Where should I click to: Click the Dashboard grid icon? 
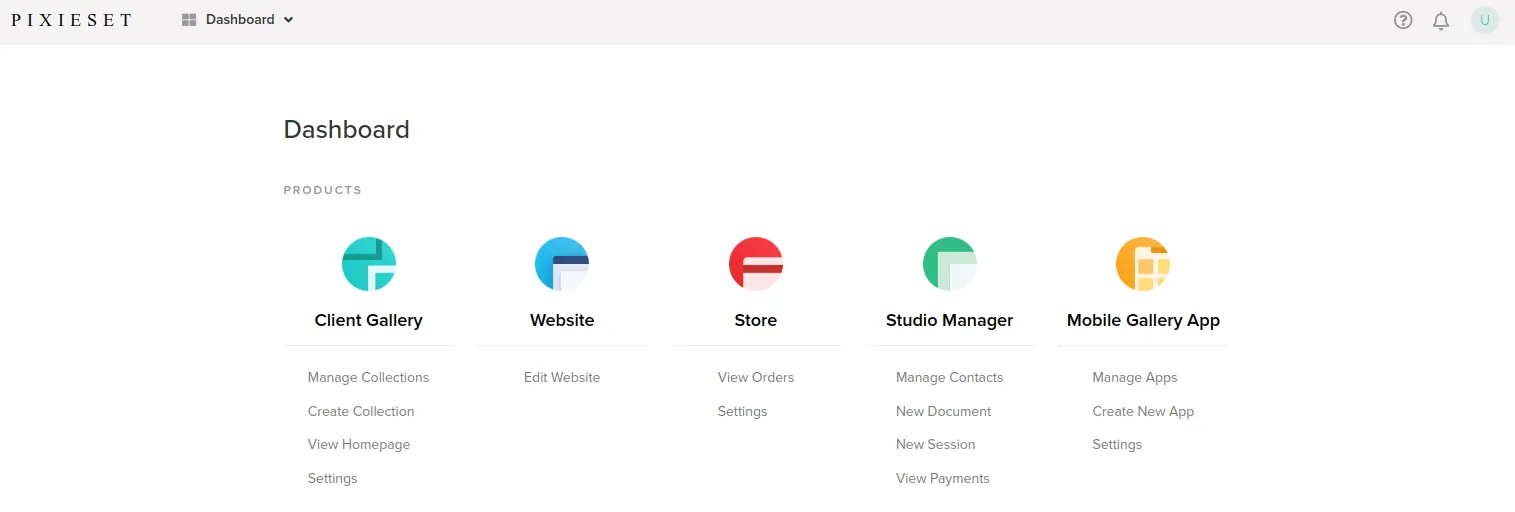point(189,20)
